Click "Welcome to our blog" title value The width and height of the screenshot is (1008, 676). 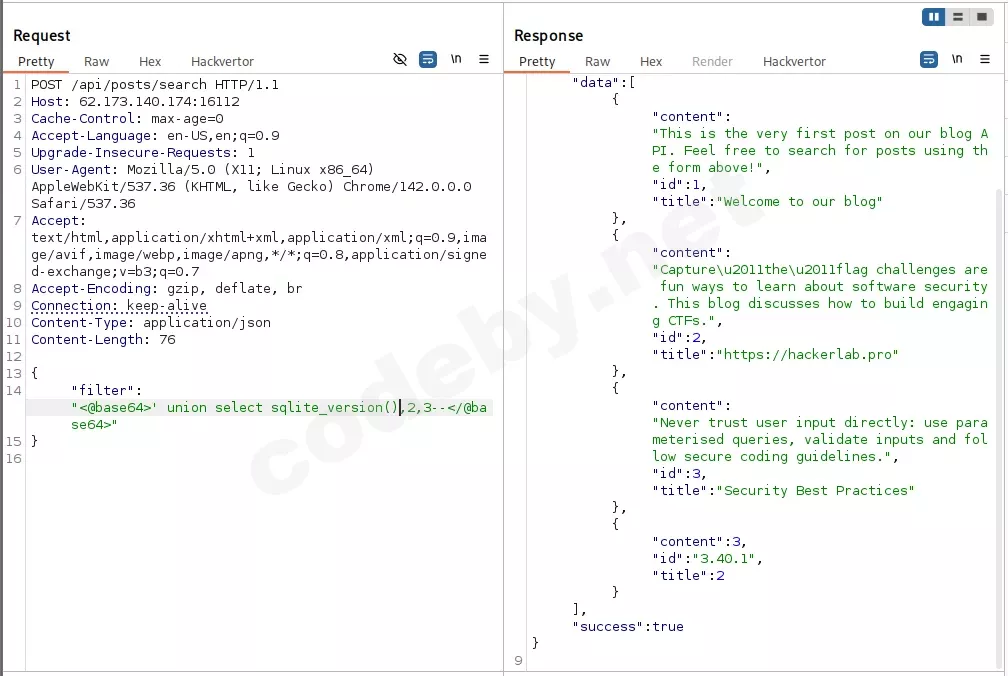pos(800,202)
